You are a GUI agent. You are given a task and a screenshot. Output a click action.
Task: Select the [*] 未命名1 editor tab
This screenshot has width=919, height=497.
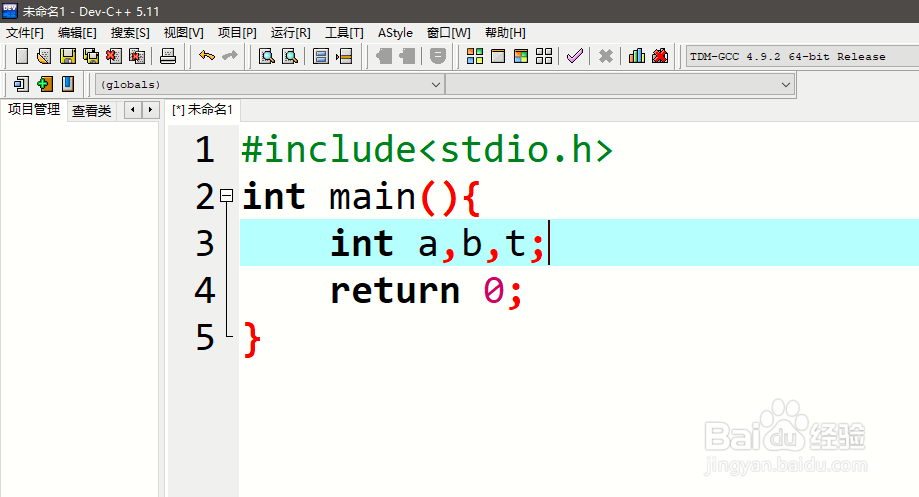point(203,110)
